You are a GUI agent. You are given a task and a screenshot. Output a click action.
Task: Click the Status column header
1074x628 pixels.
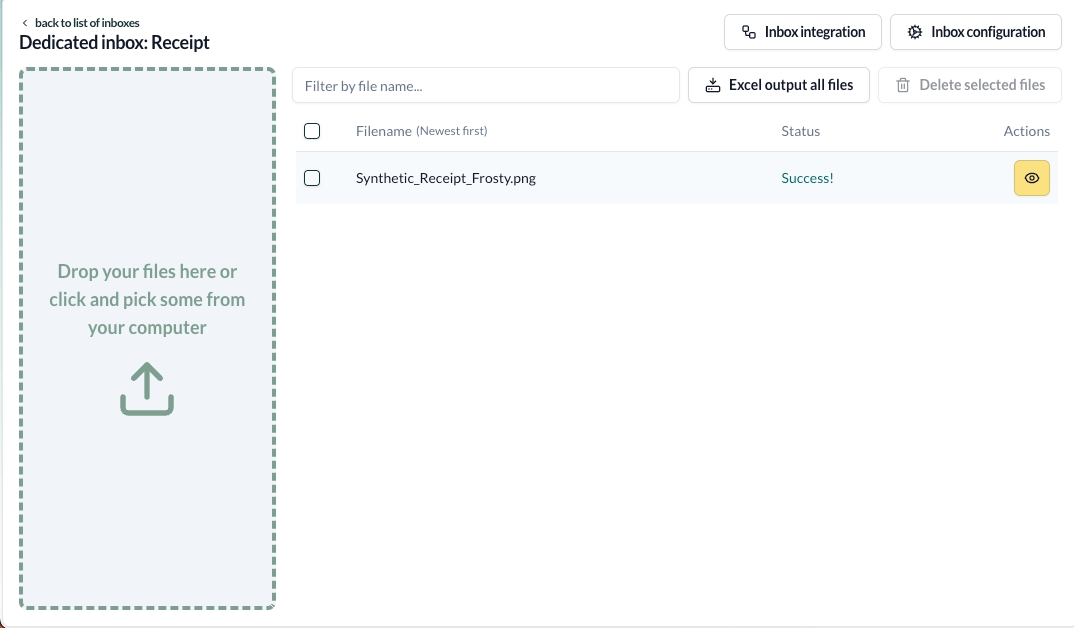(800, 131)
